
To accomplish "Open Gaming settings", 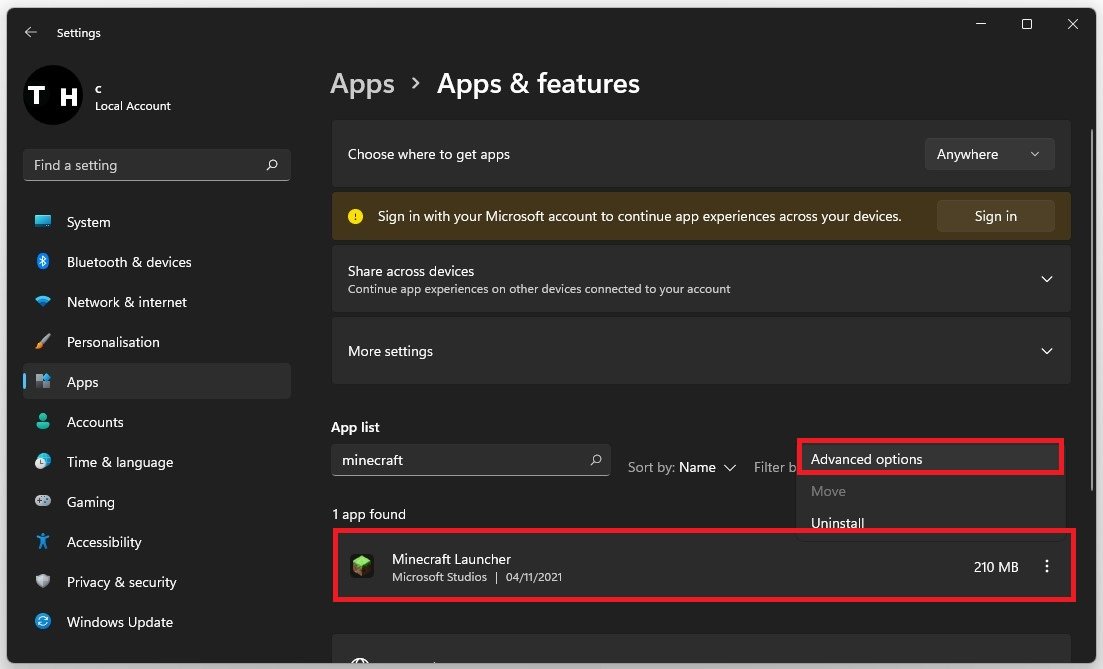I will coord(90,502).
